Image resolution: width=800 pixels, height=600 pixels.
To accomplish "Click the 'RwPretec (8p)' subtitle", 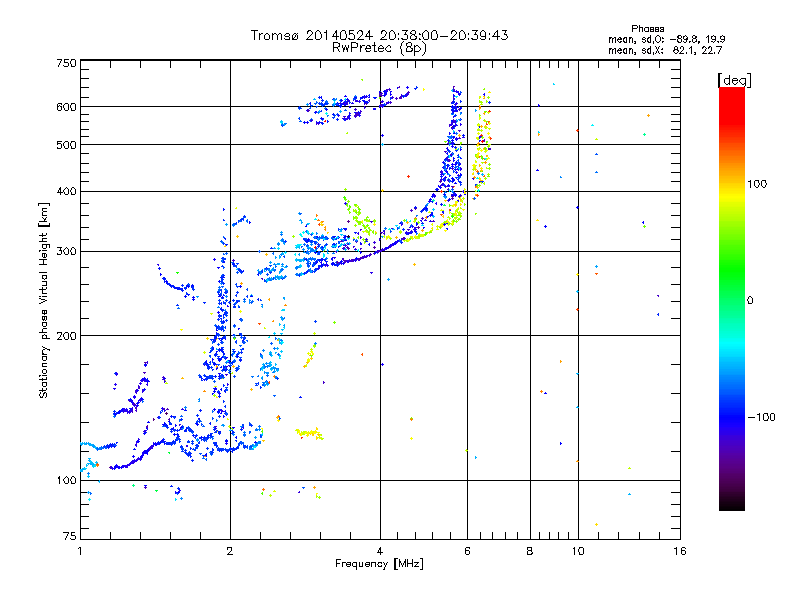I will point(379,48).
